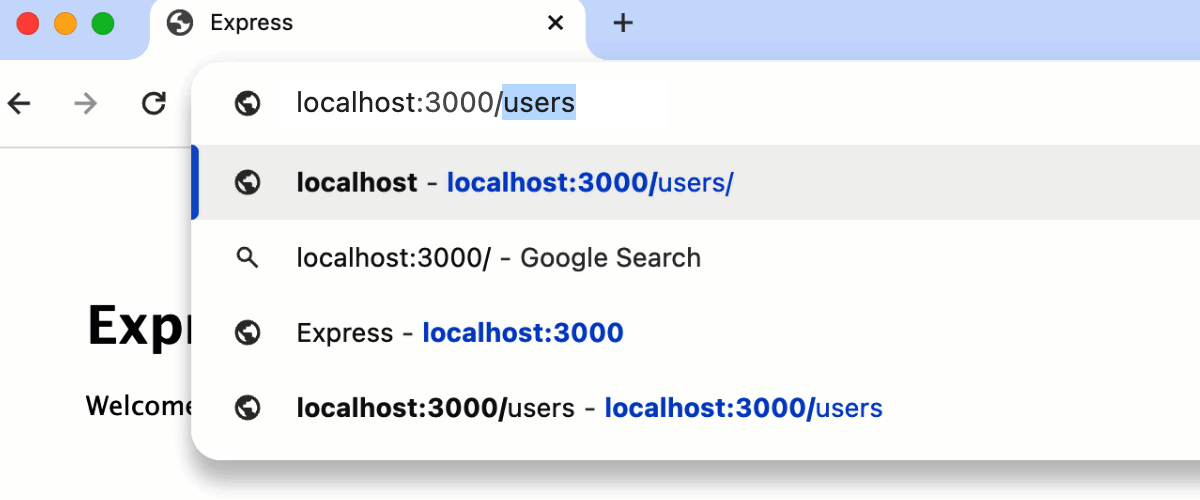This screenshot has height=500, width=1200.
Task: Click the globe favicon on Express tab
Action: (x=180, y=23)
